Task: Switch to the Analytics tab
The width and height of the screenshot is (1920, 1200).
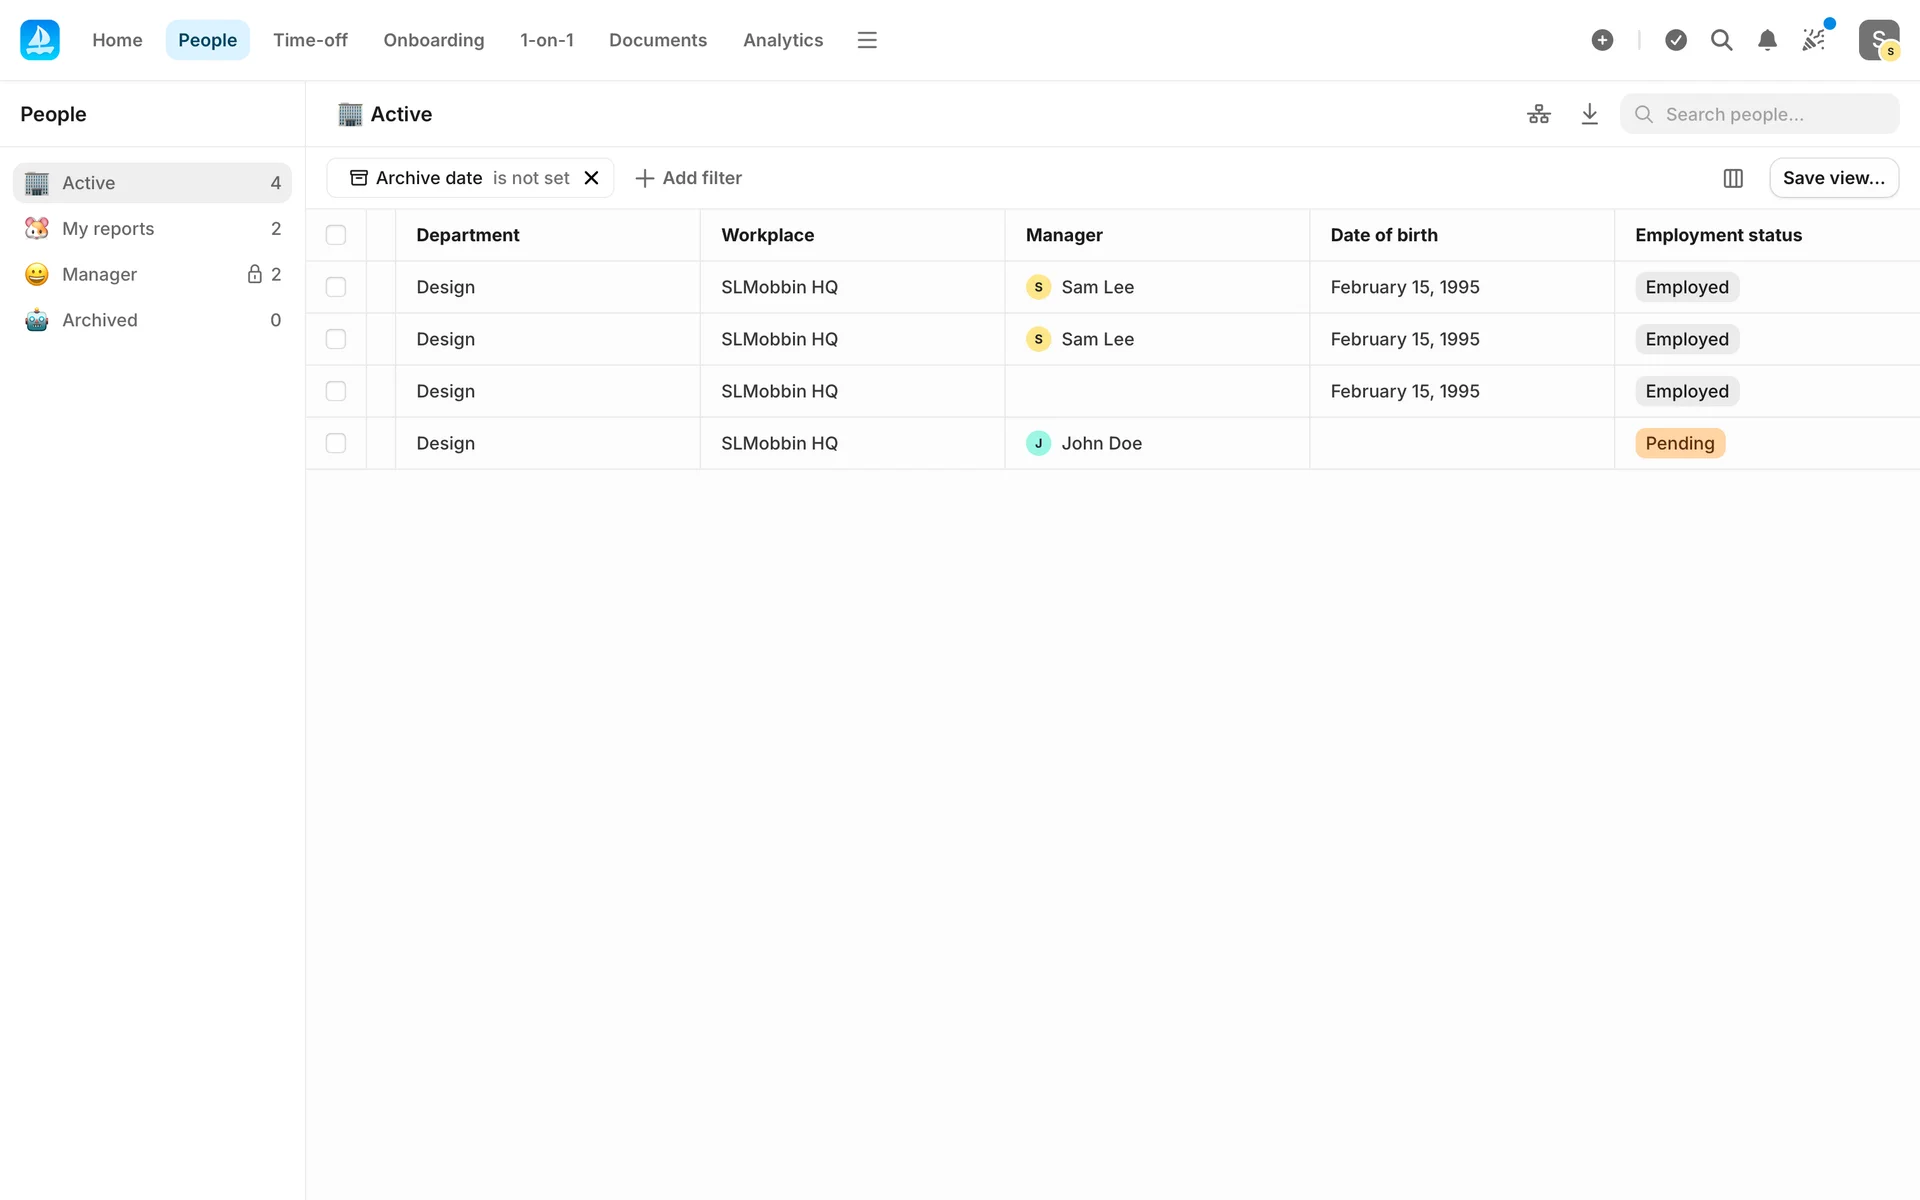Action: point(782,40)
